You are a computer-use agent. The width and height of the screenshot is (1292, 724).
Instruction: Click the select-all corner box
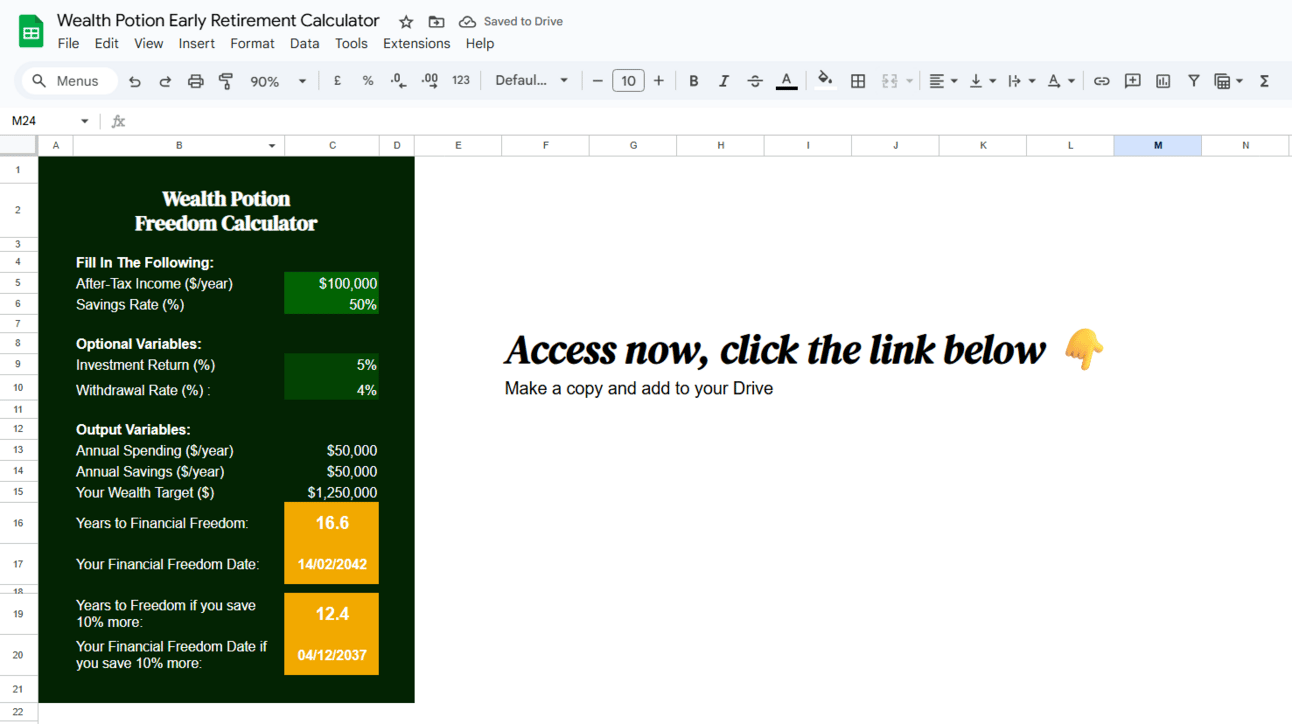point(18,146)
